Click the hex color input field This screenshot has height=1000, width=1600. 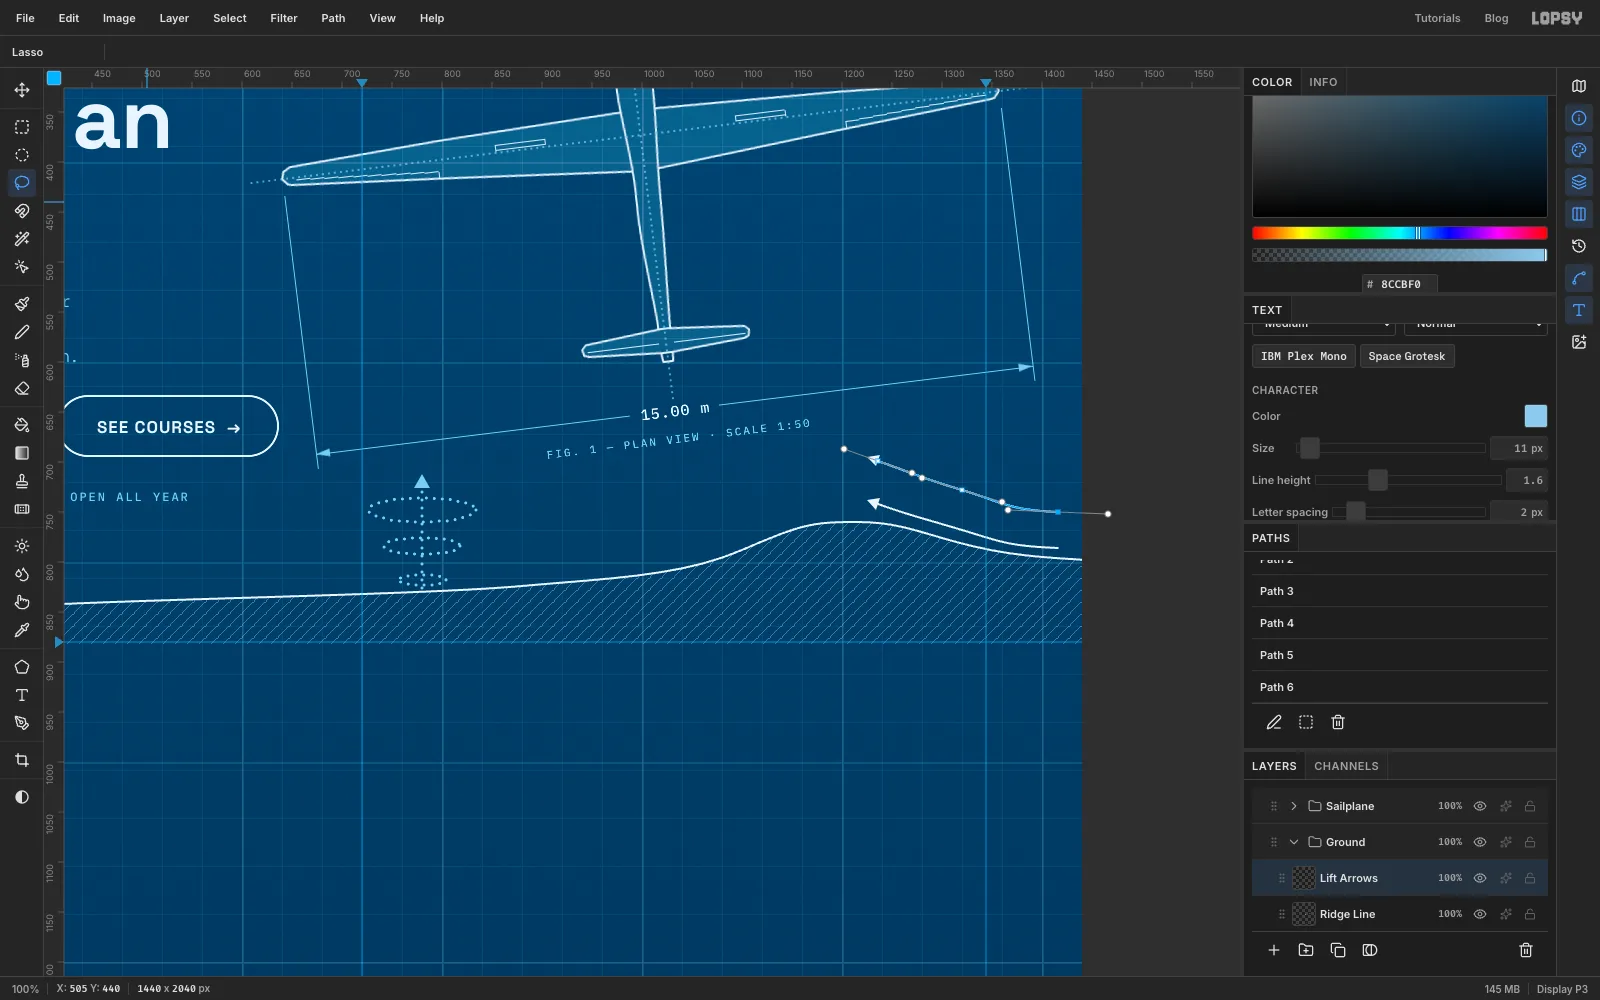(x=1400, y=284)
